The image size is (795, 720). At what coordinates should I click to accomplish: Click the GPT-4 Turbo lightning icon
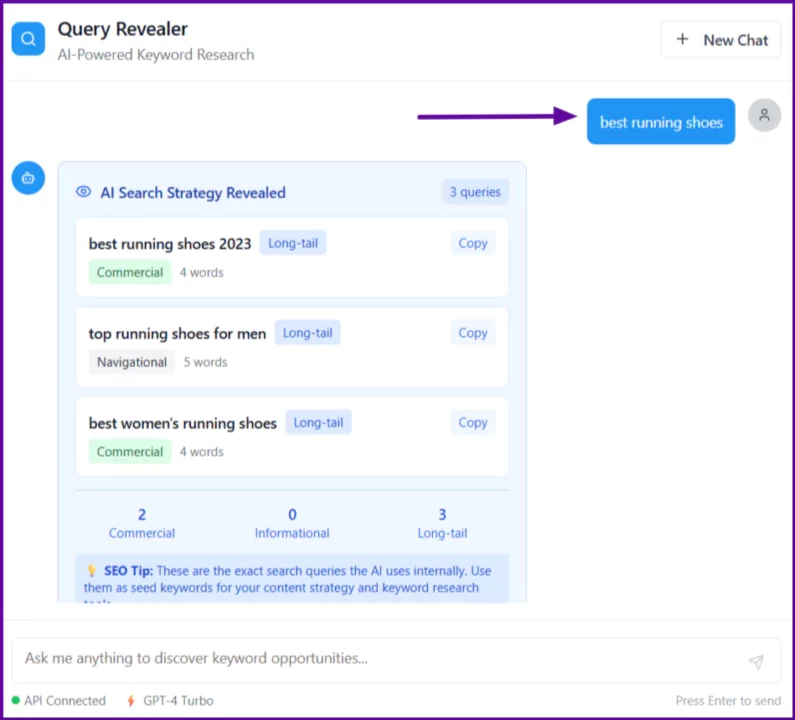pos(131,701)
